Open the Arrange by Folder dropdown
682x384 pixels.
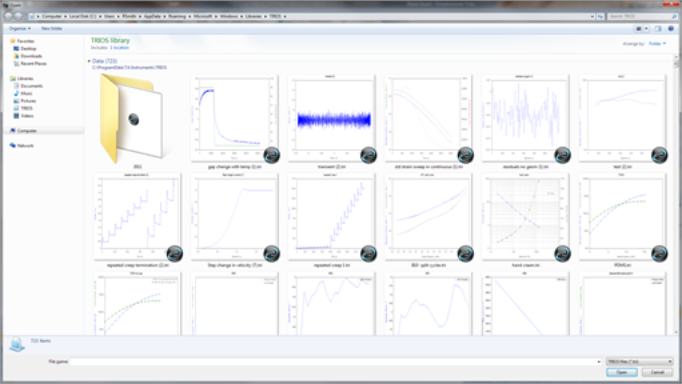coord(657,43)
